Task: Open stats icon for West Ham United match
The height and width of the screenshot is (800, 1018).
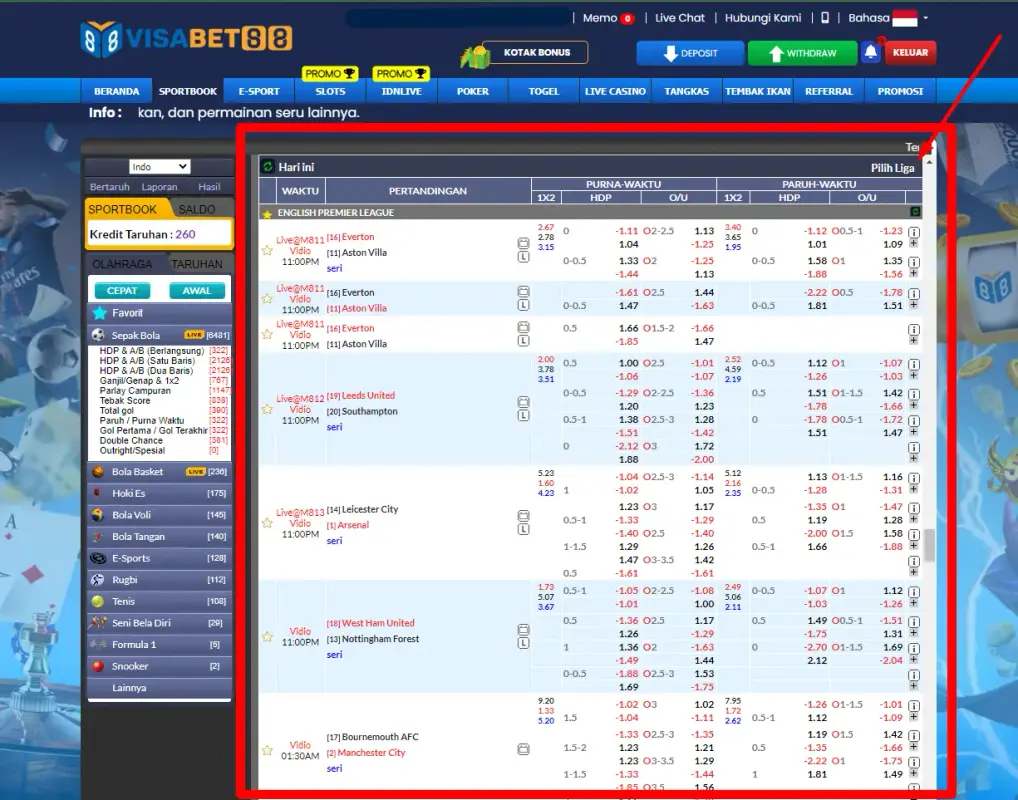Action: click(x=523, y=629)
